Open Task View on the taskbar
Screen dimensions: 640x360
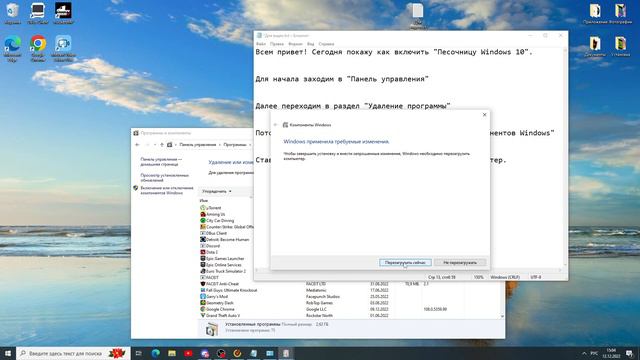pos(139,353)
